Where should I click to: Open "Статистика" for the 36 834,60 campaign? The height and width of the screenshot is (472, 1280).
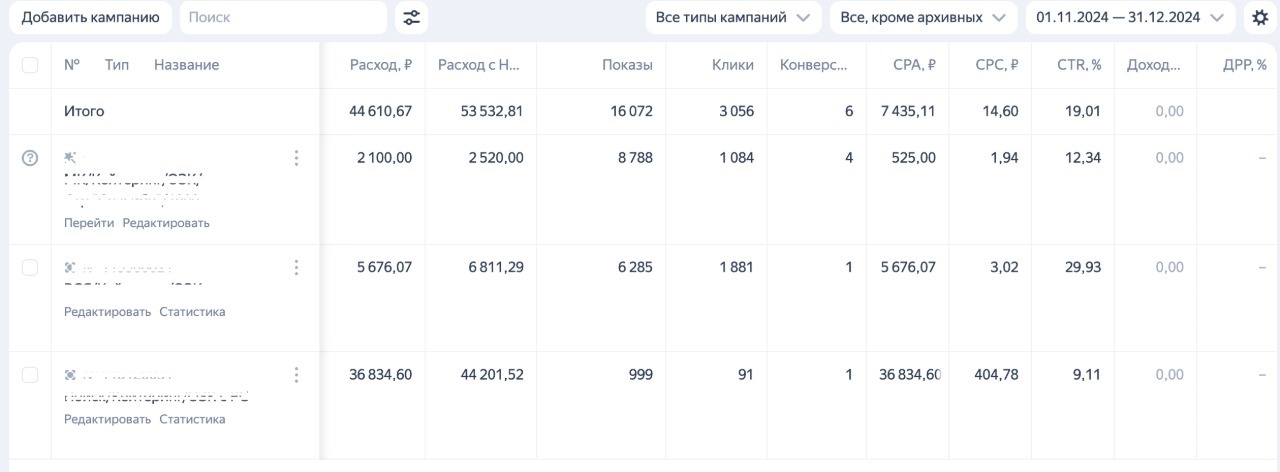(192, 419)
